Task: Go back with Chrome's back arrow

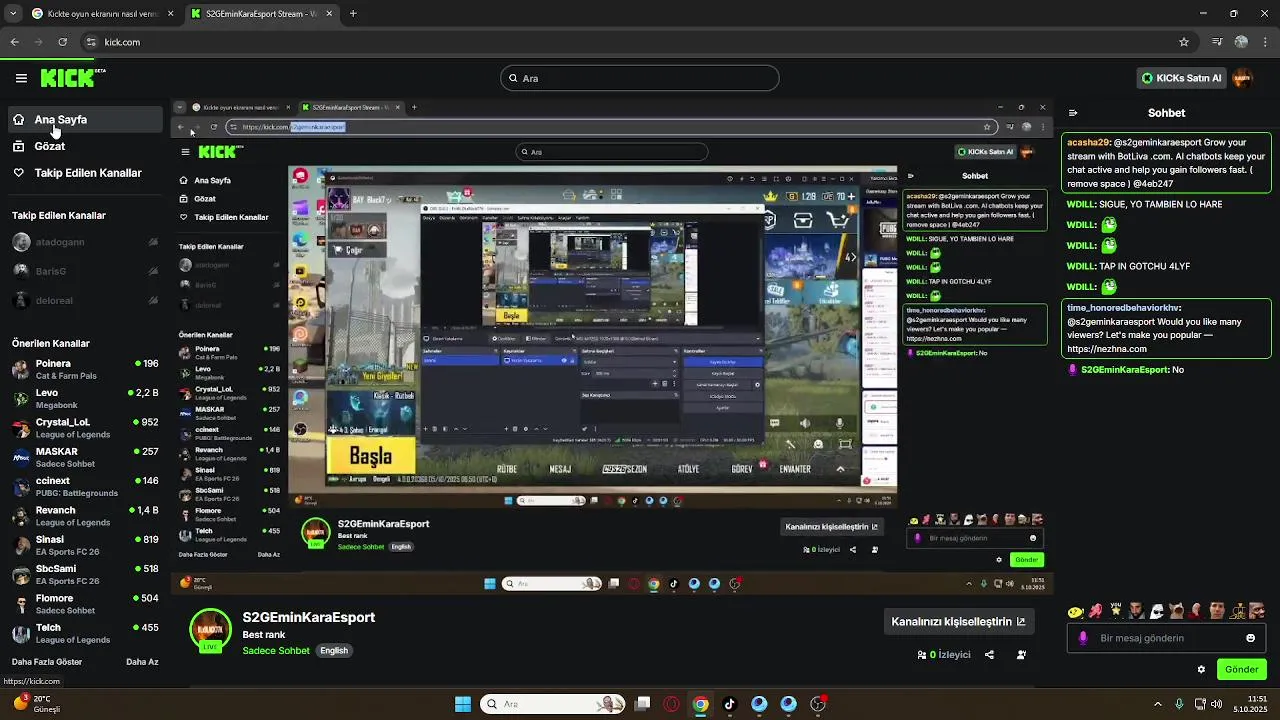Action: (x=14, y=42)
